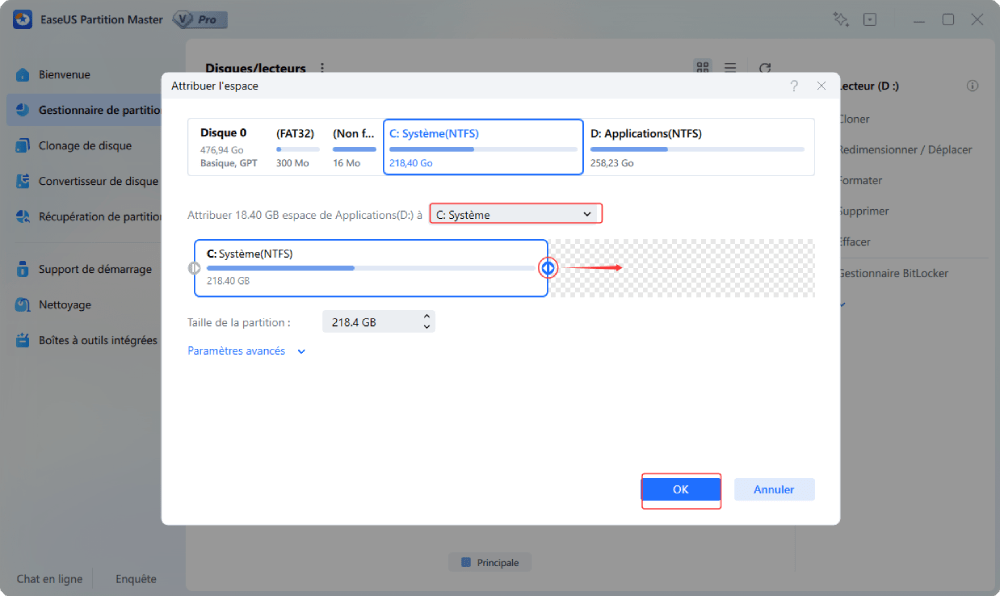Select the D: Applications(NTFS) partition block
Screen dimensions: 1000x596
698,147
